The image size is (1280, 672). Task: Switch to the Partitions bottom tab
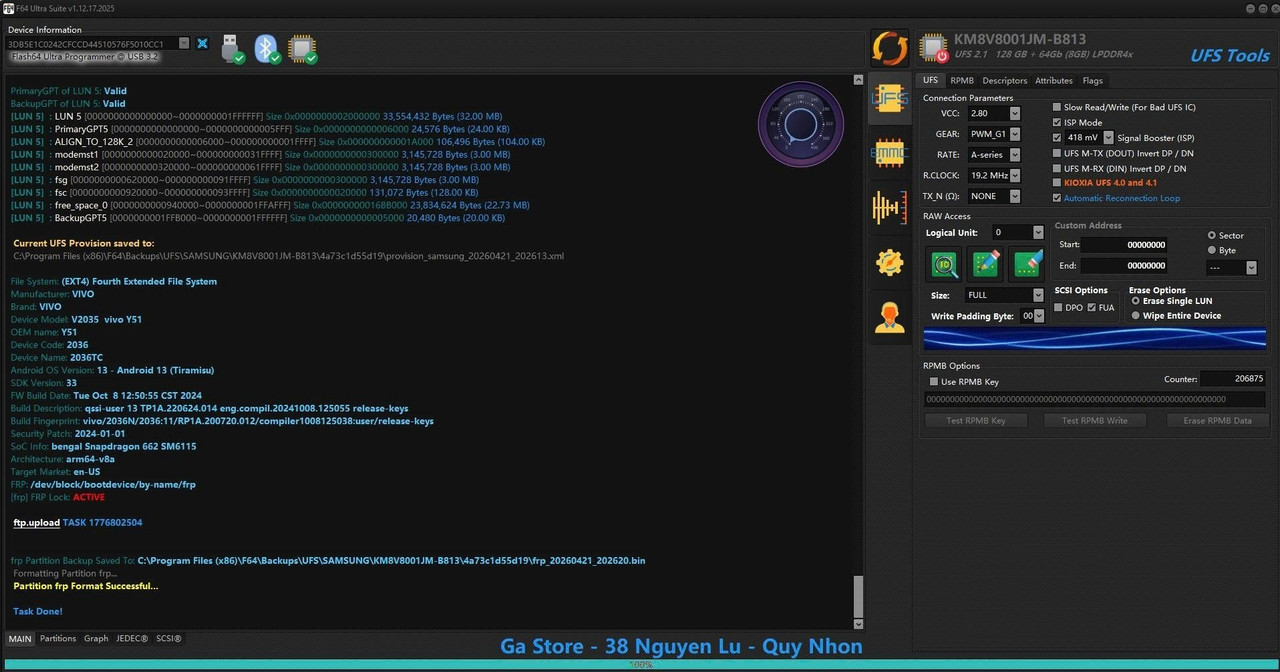tap(58, 638)
